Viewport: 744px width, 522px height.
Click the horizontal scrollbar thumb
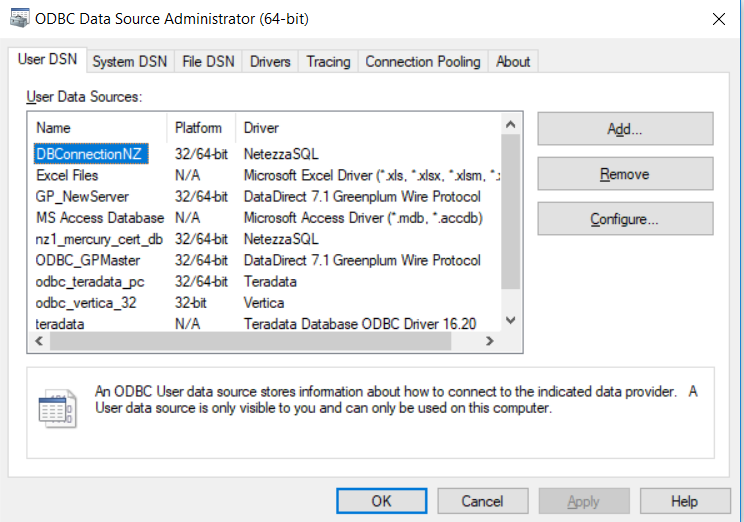pyautogui.click(x=251, y=341)
